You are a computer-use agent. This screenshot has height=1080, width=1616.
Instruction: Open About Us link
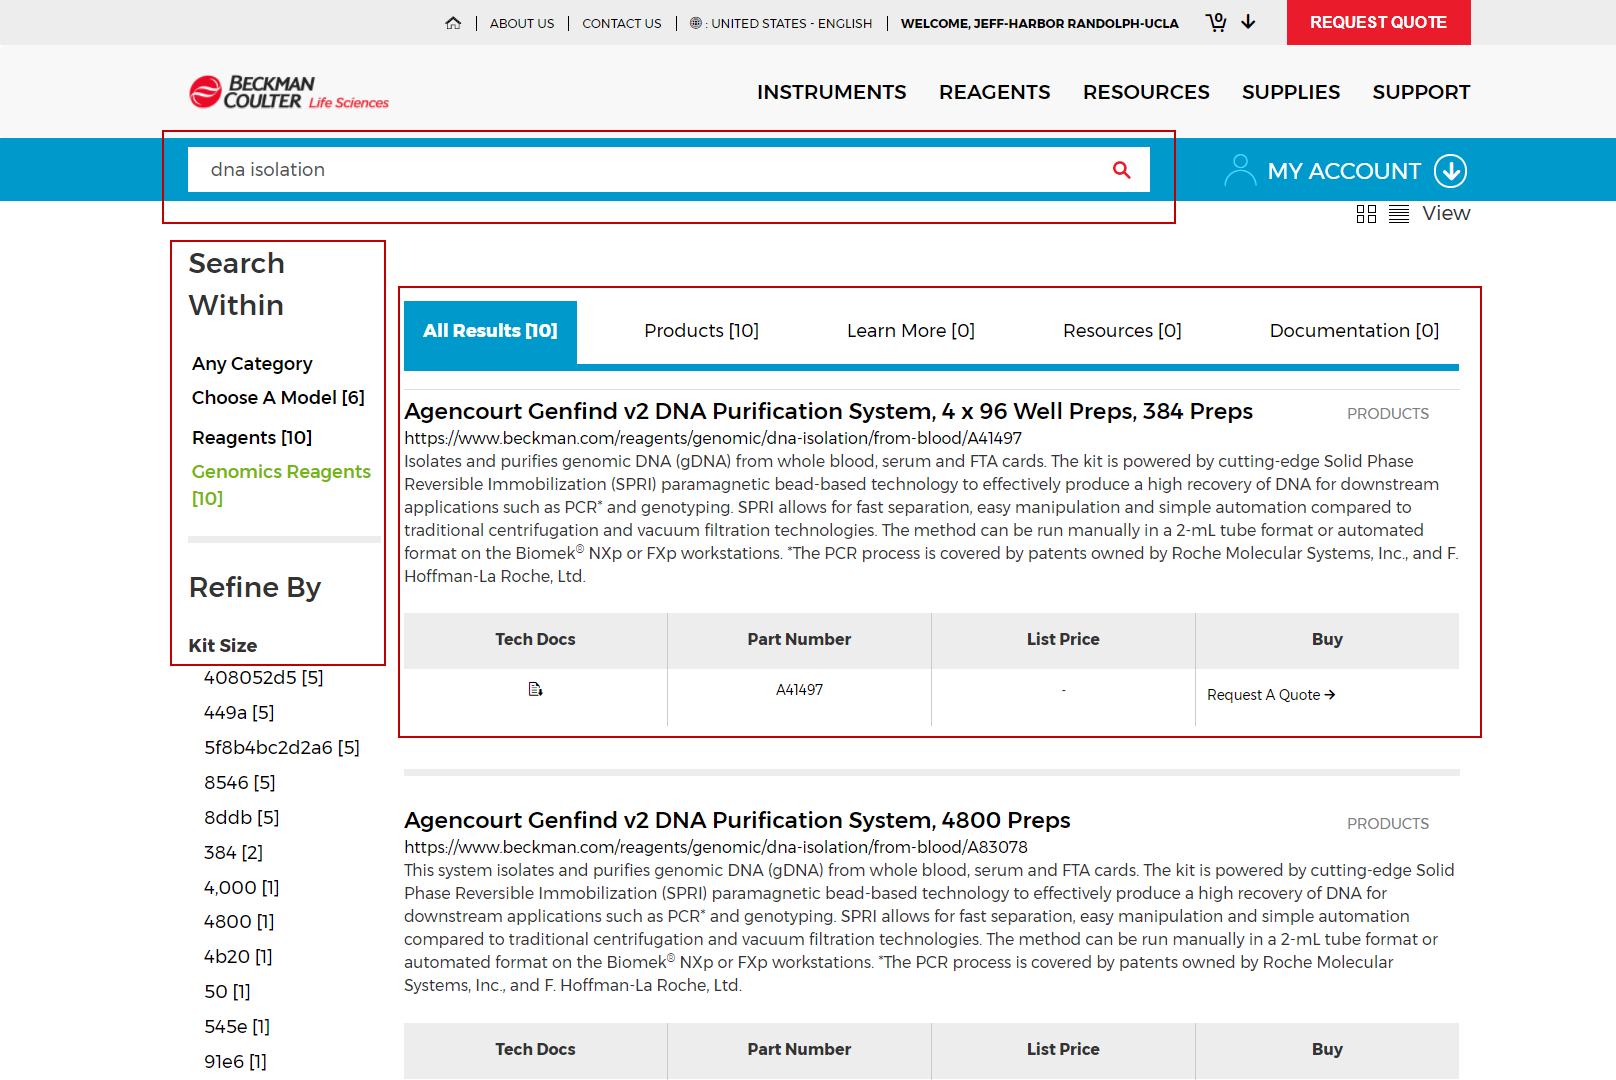(x=522, y=23)
